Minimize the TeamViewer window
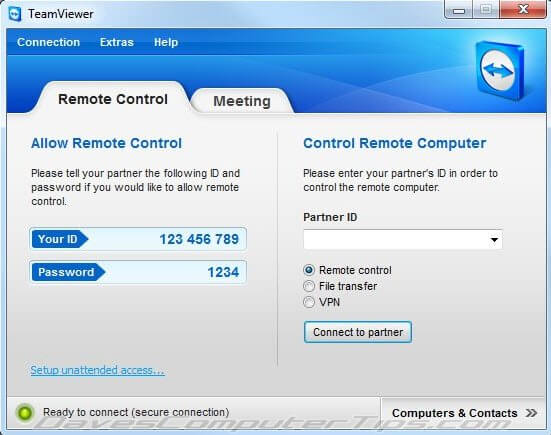551x435 pixels. 459,11
